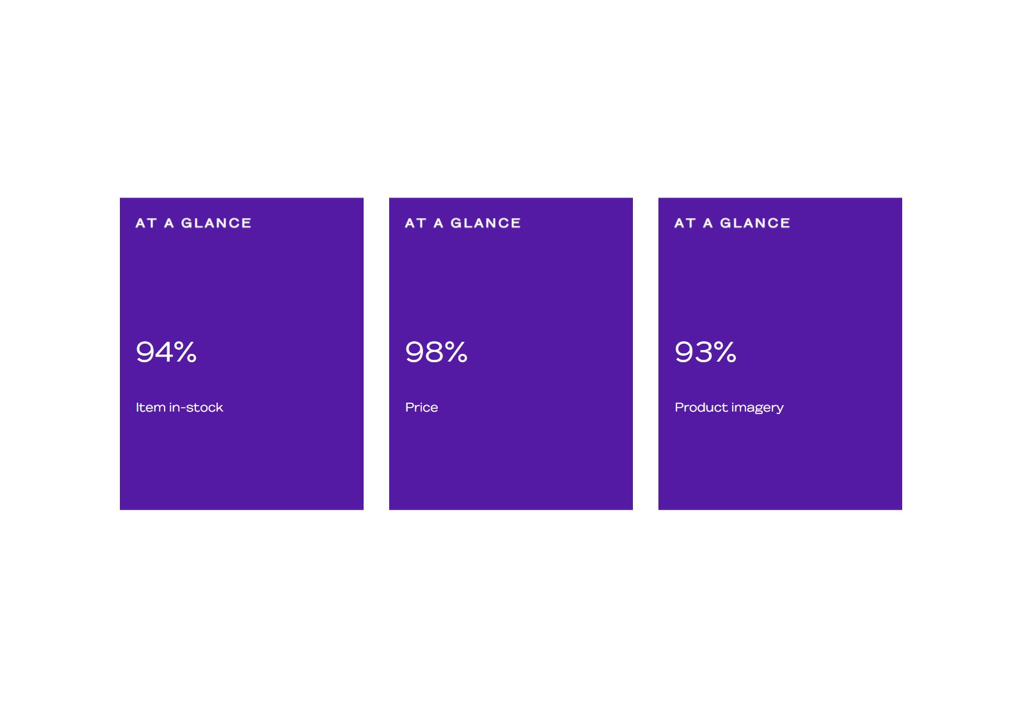Select the purple Product imagery card
This screenshot has height=711, width=1024.
(x=780, y=354)
